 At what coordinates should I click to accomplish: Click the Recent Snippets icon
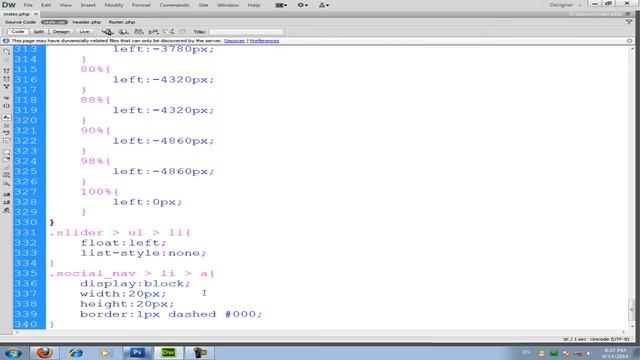pos(6,175)
